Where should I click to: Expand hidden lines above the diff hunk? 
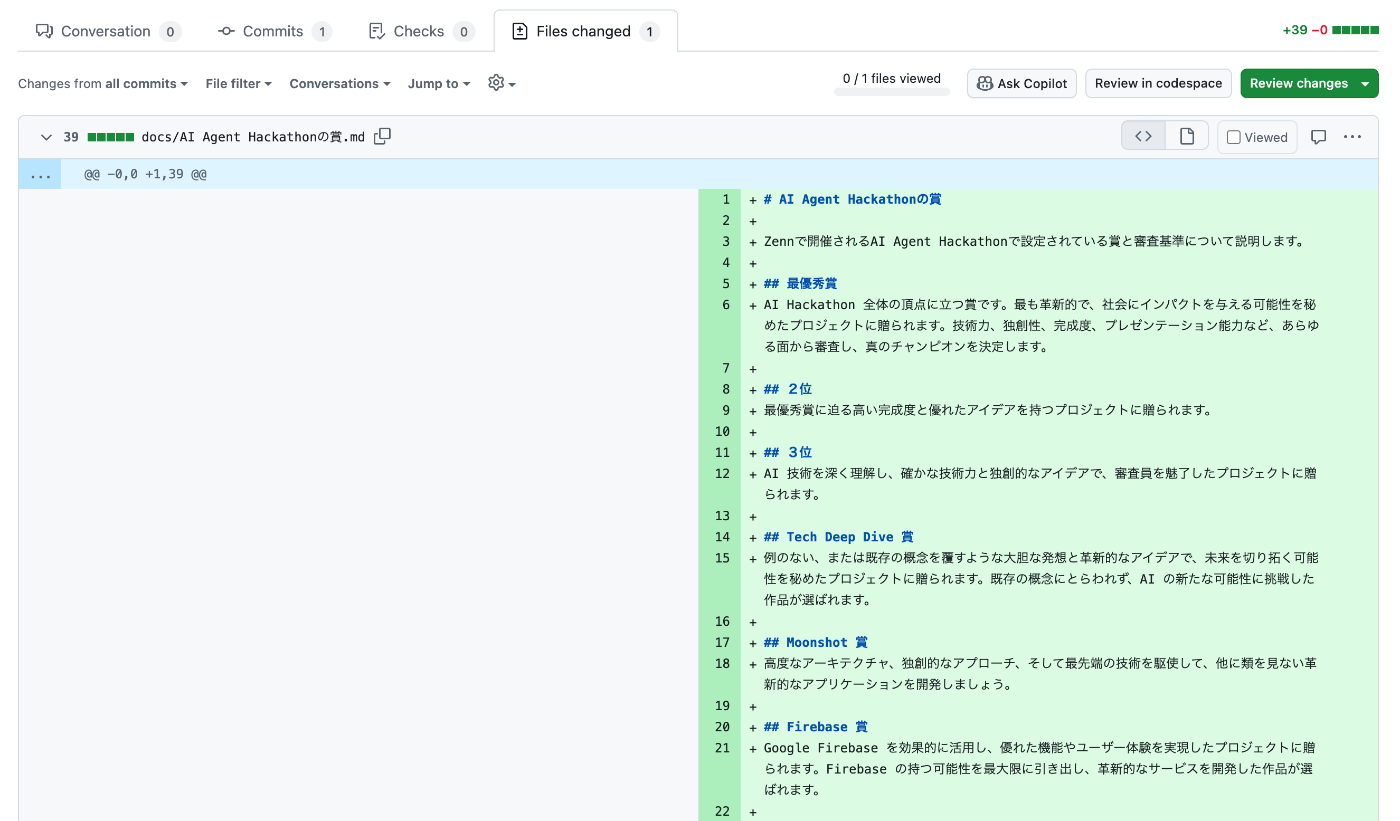pyautogui.click(x=40, y=174)
